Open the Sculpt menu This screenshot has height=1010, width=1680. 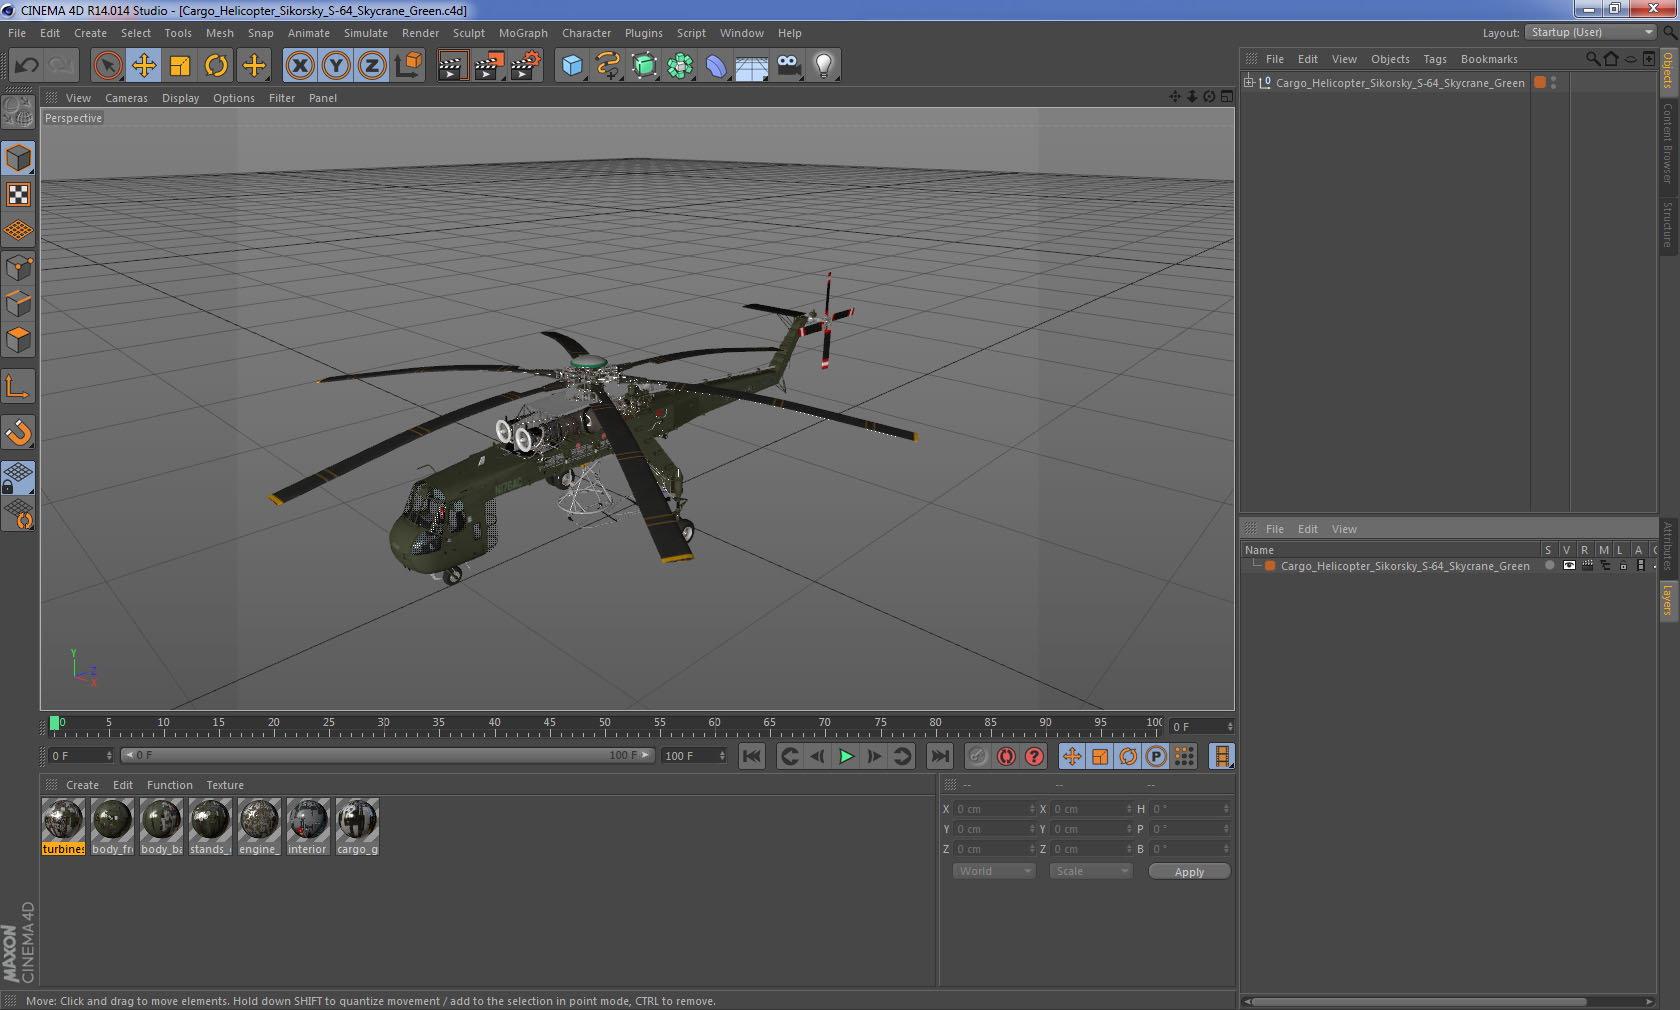468,33
